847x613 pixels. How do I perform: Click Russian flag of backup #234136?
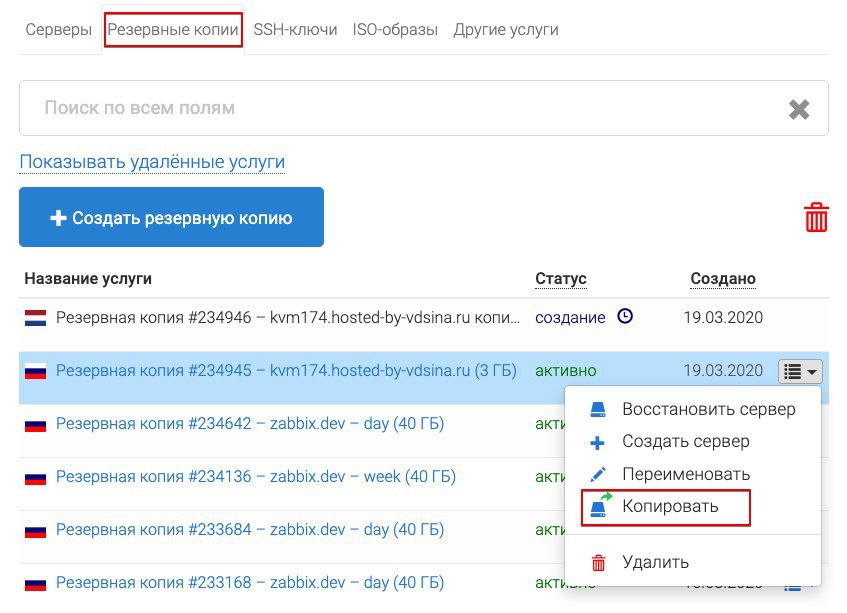pos(35,477)
